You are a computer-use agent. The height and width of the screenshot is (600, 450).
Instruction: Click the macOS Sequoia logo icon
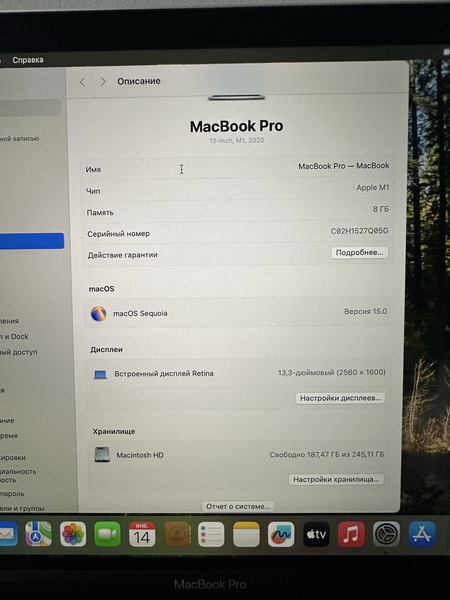tap(99, 313)
